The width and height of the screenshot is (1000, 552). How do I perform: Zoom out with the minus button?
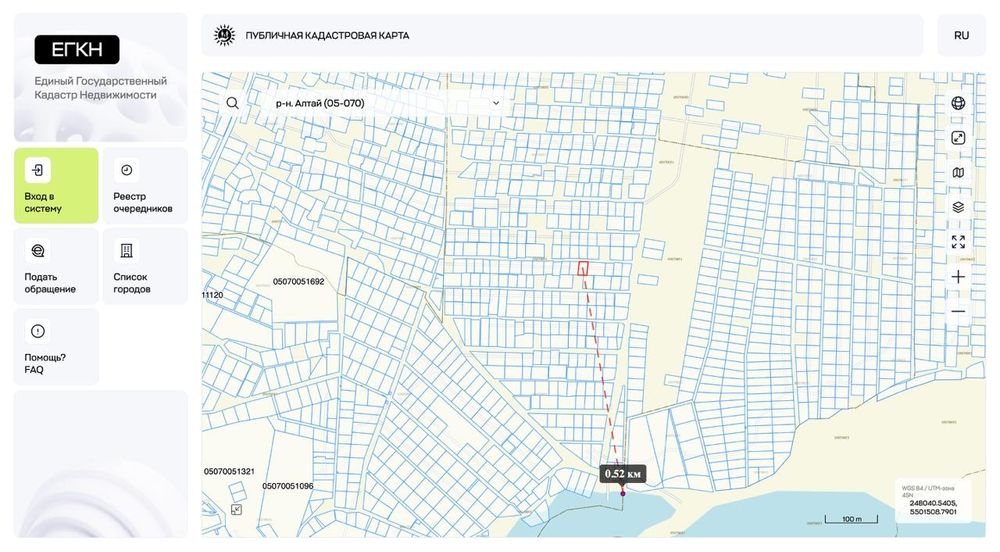coord(958,312)
